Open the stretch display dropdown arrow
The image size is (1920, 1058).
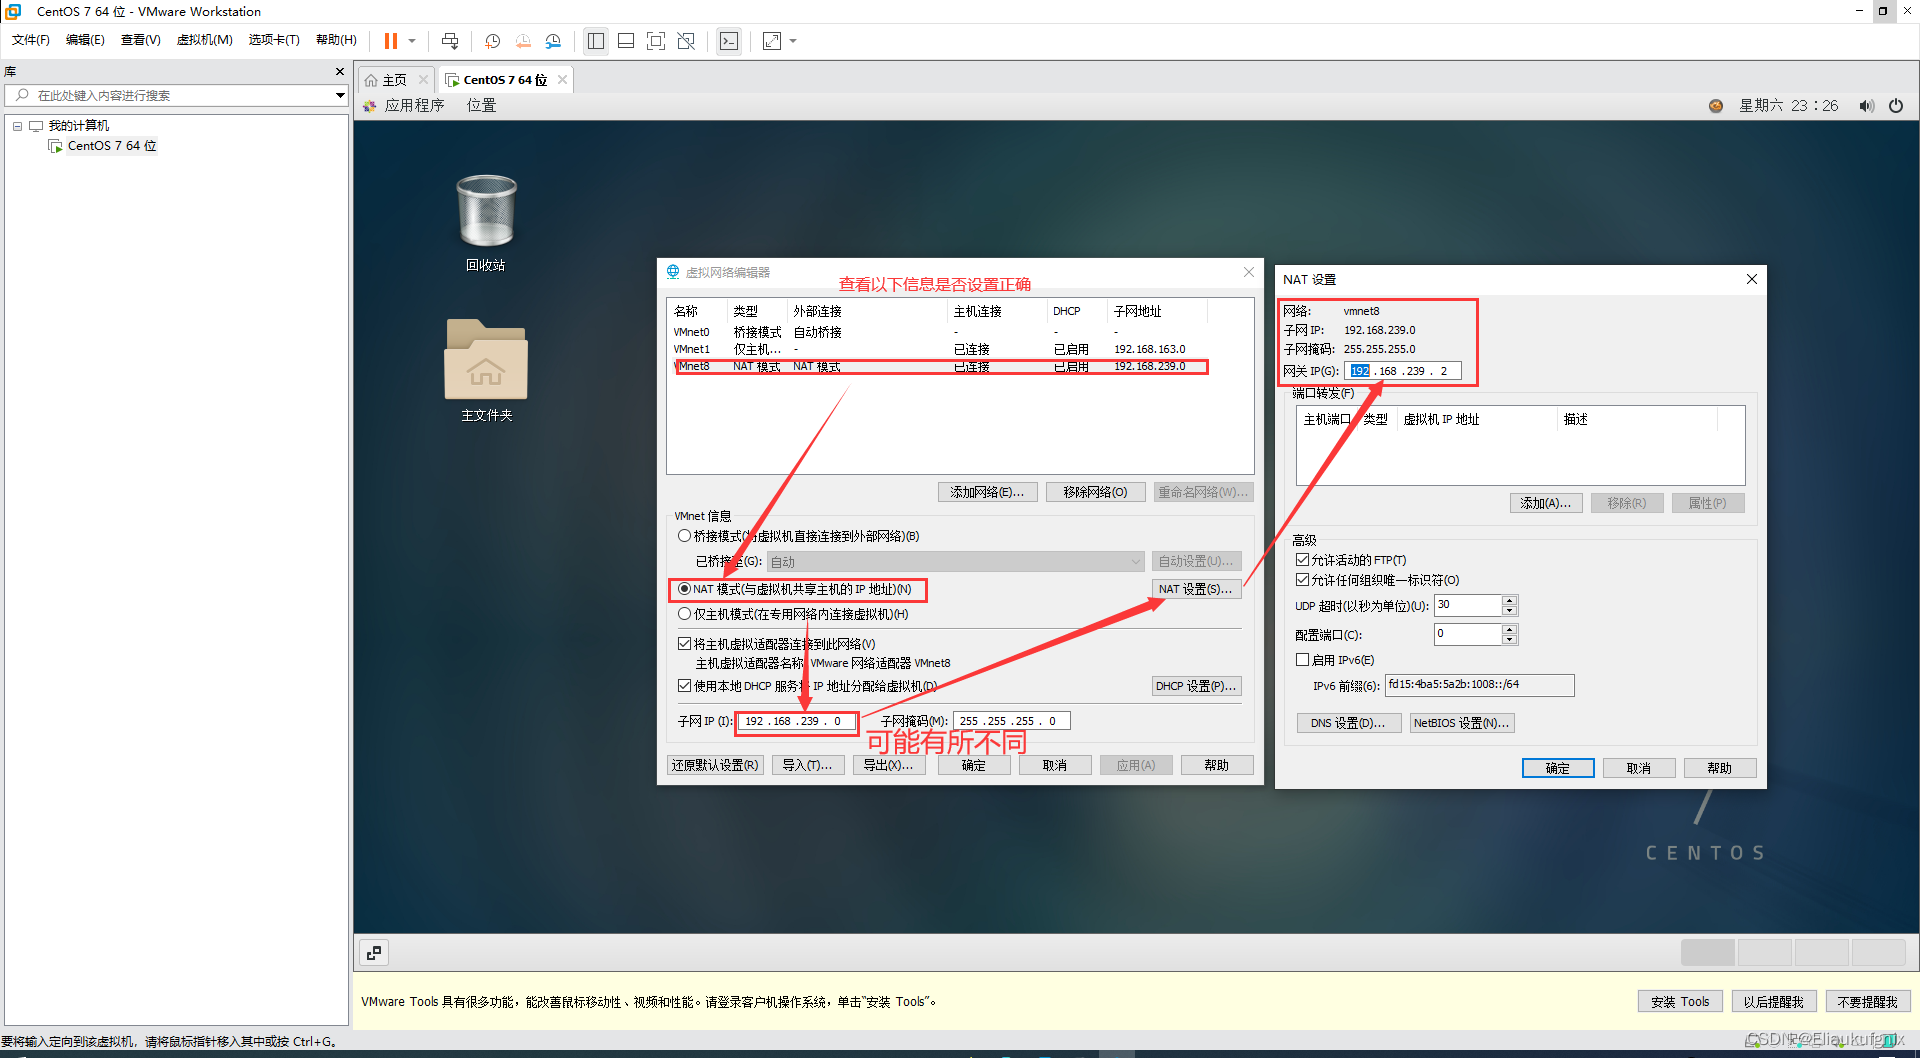794,41
